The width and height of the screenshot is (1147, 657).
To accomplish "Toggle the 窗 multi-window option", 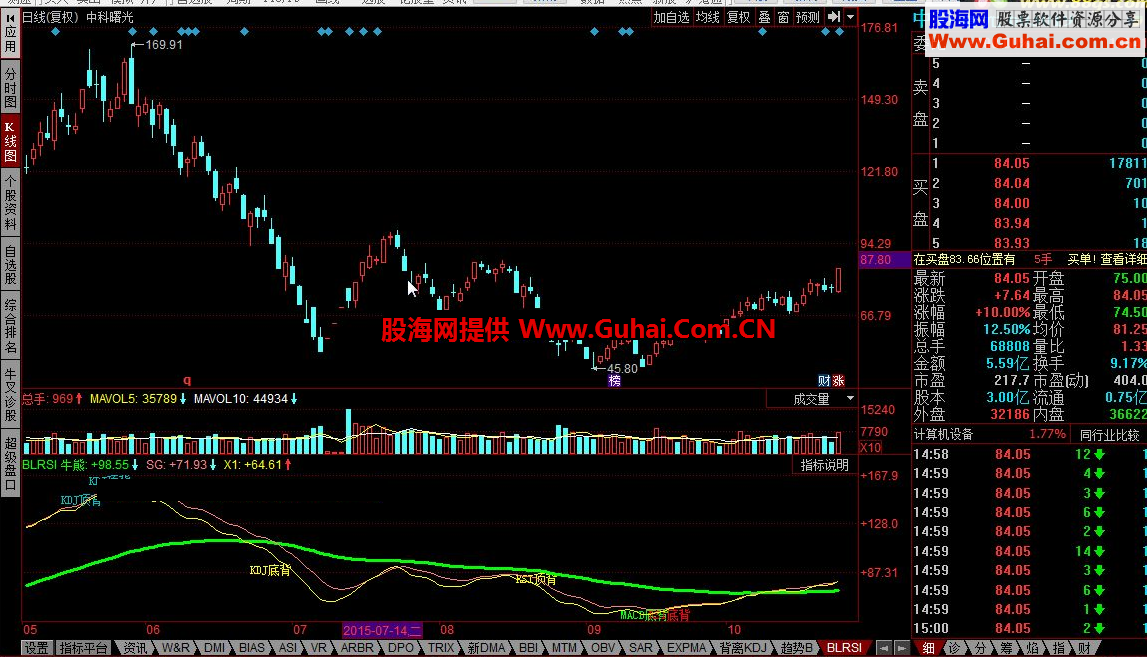I will click(x=783, y=18).
